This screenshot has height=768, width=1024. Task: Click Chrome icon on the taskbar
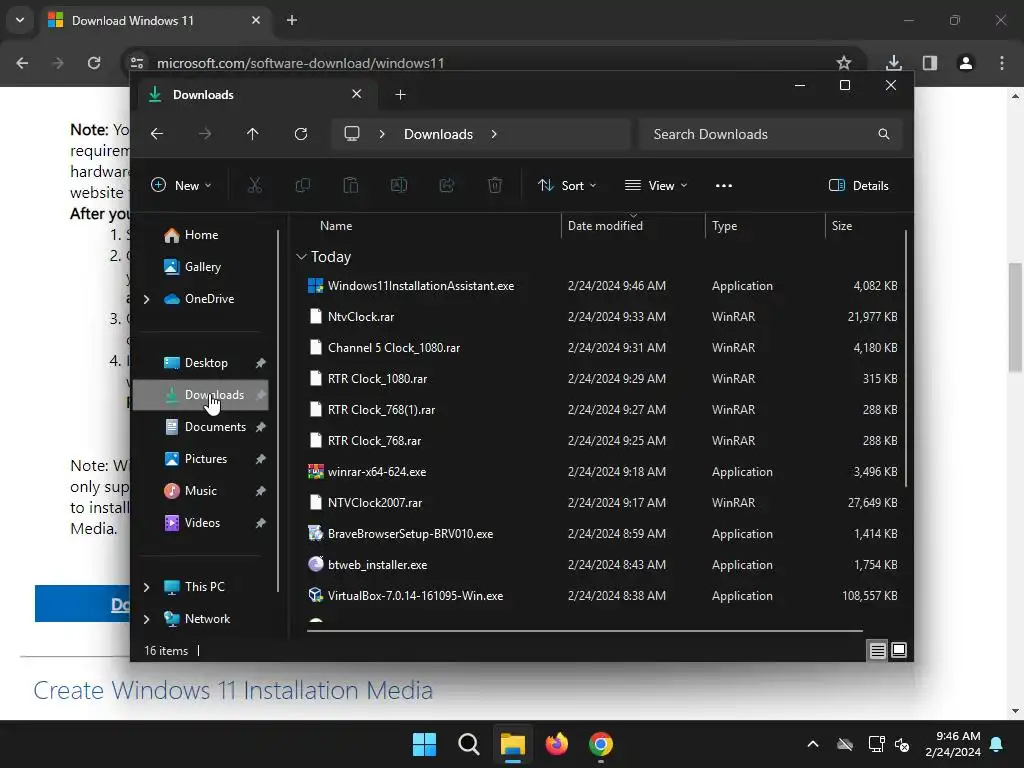601,744
